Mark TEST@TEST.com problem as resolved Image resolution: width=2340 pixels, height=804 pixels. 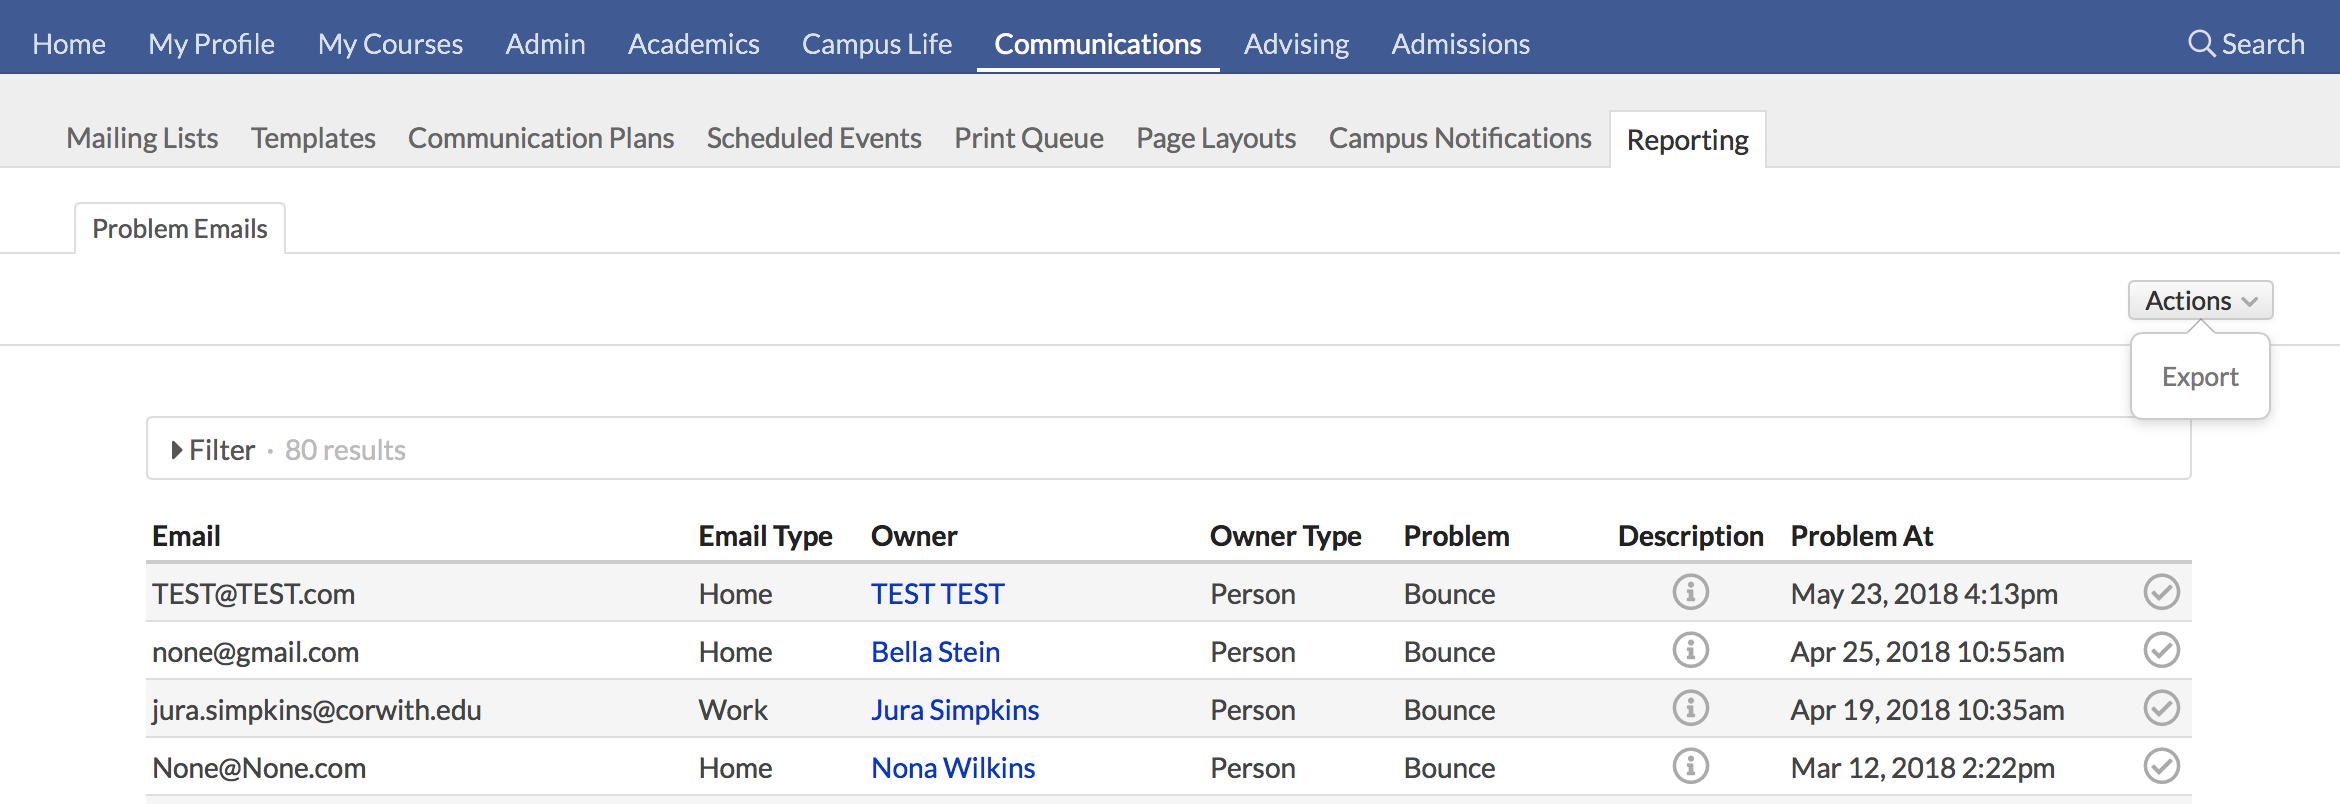point(2161,592)
